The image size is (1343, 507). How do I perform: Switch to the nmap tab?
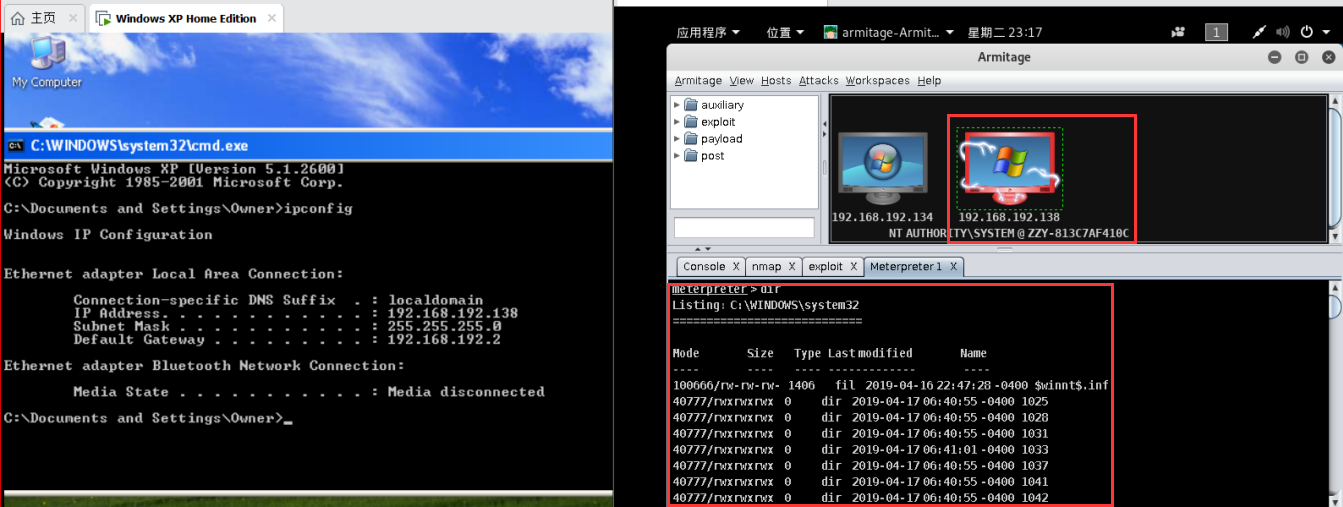[773, 267]
